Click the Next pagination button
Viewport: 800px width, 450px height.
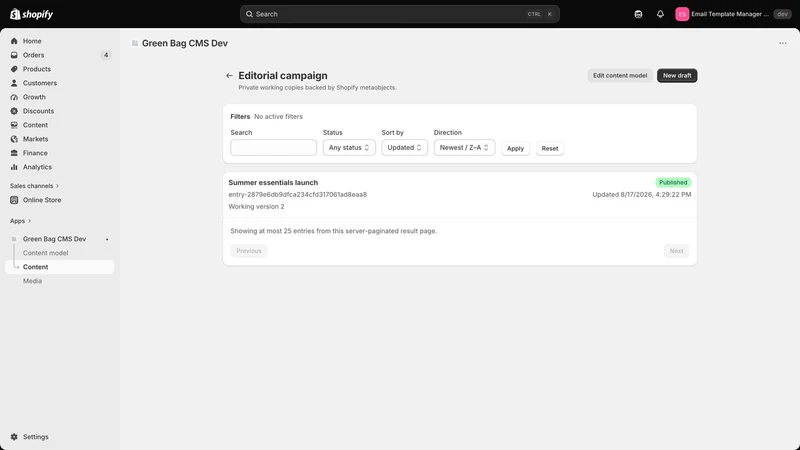pyautogui.click(x=677, y=251)
